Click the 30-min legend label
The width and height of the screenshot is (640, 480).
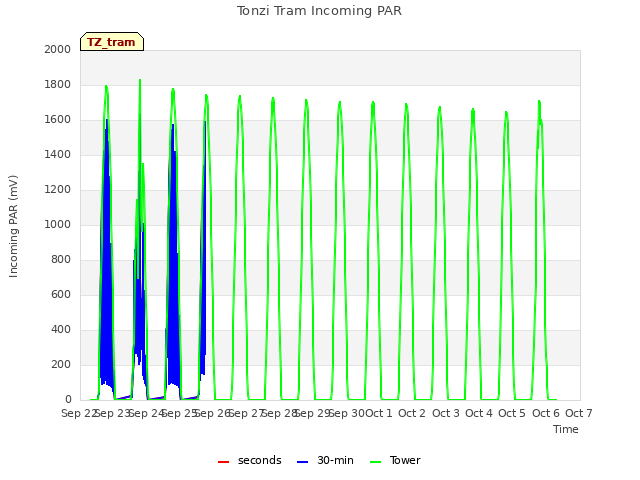(x=335, y=460)
